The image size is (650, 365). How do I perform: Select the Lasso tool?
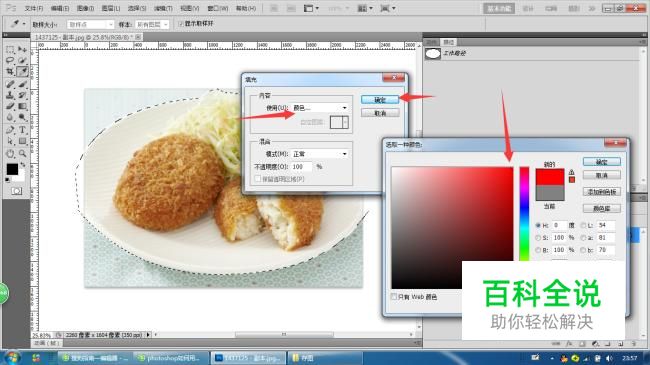10,61
